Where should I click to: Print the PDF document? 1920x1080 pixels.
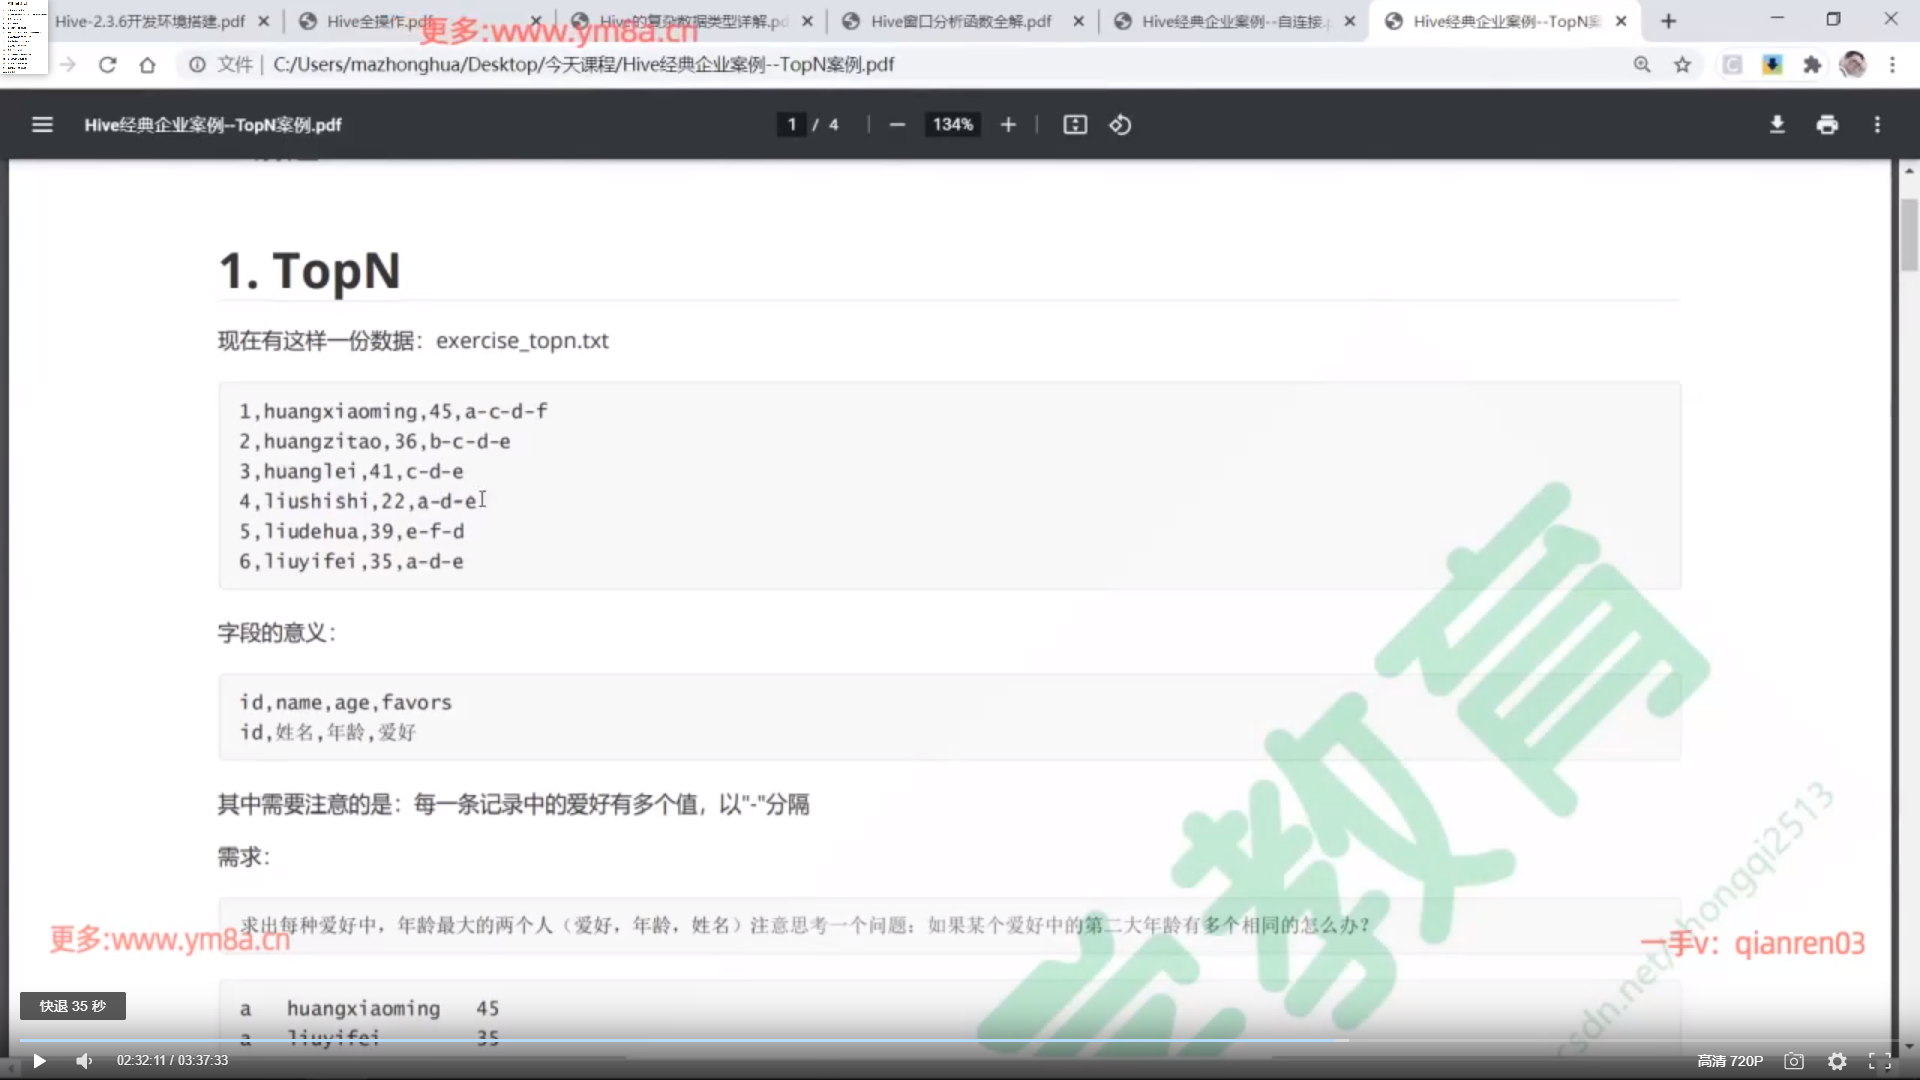[1827, 125]
